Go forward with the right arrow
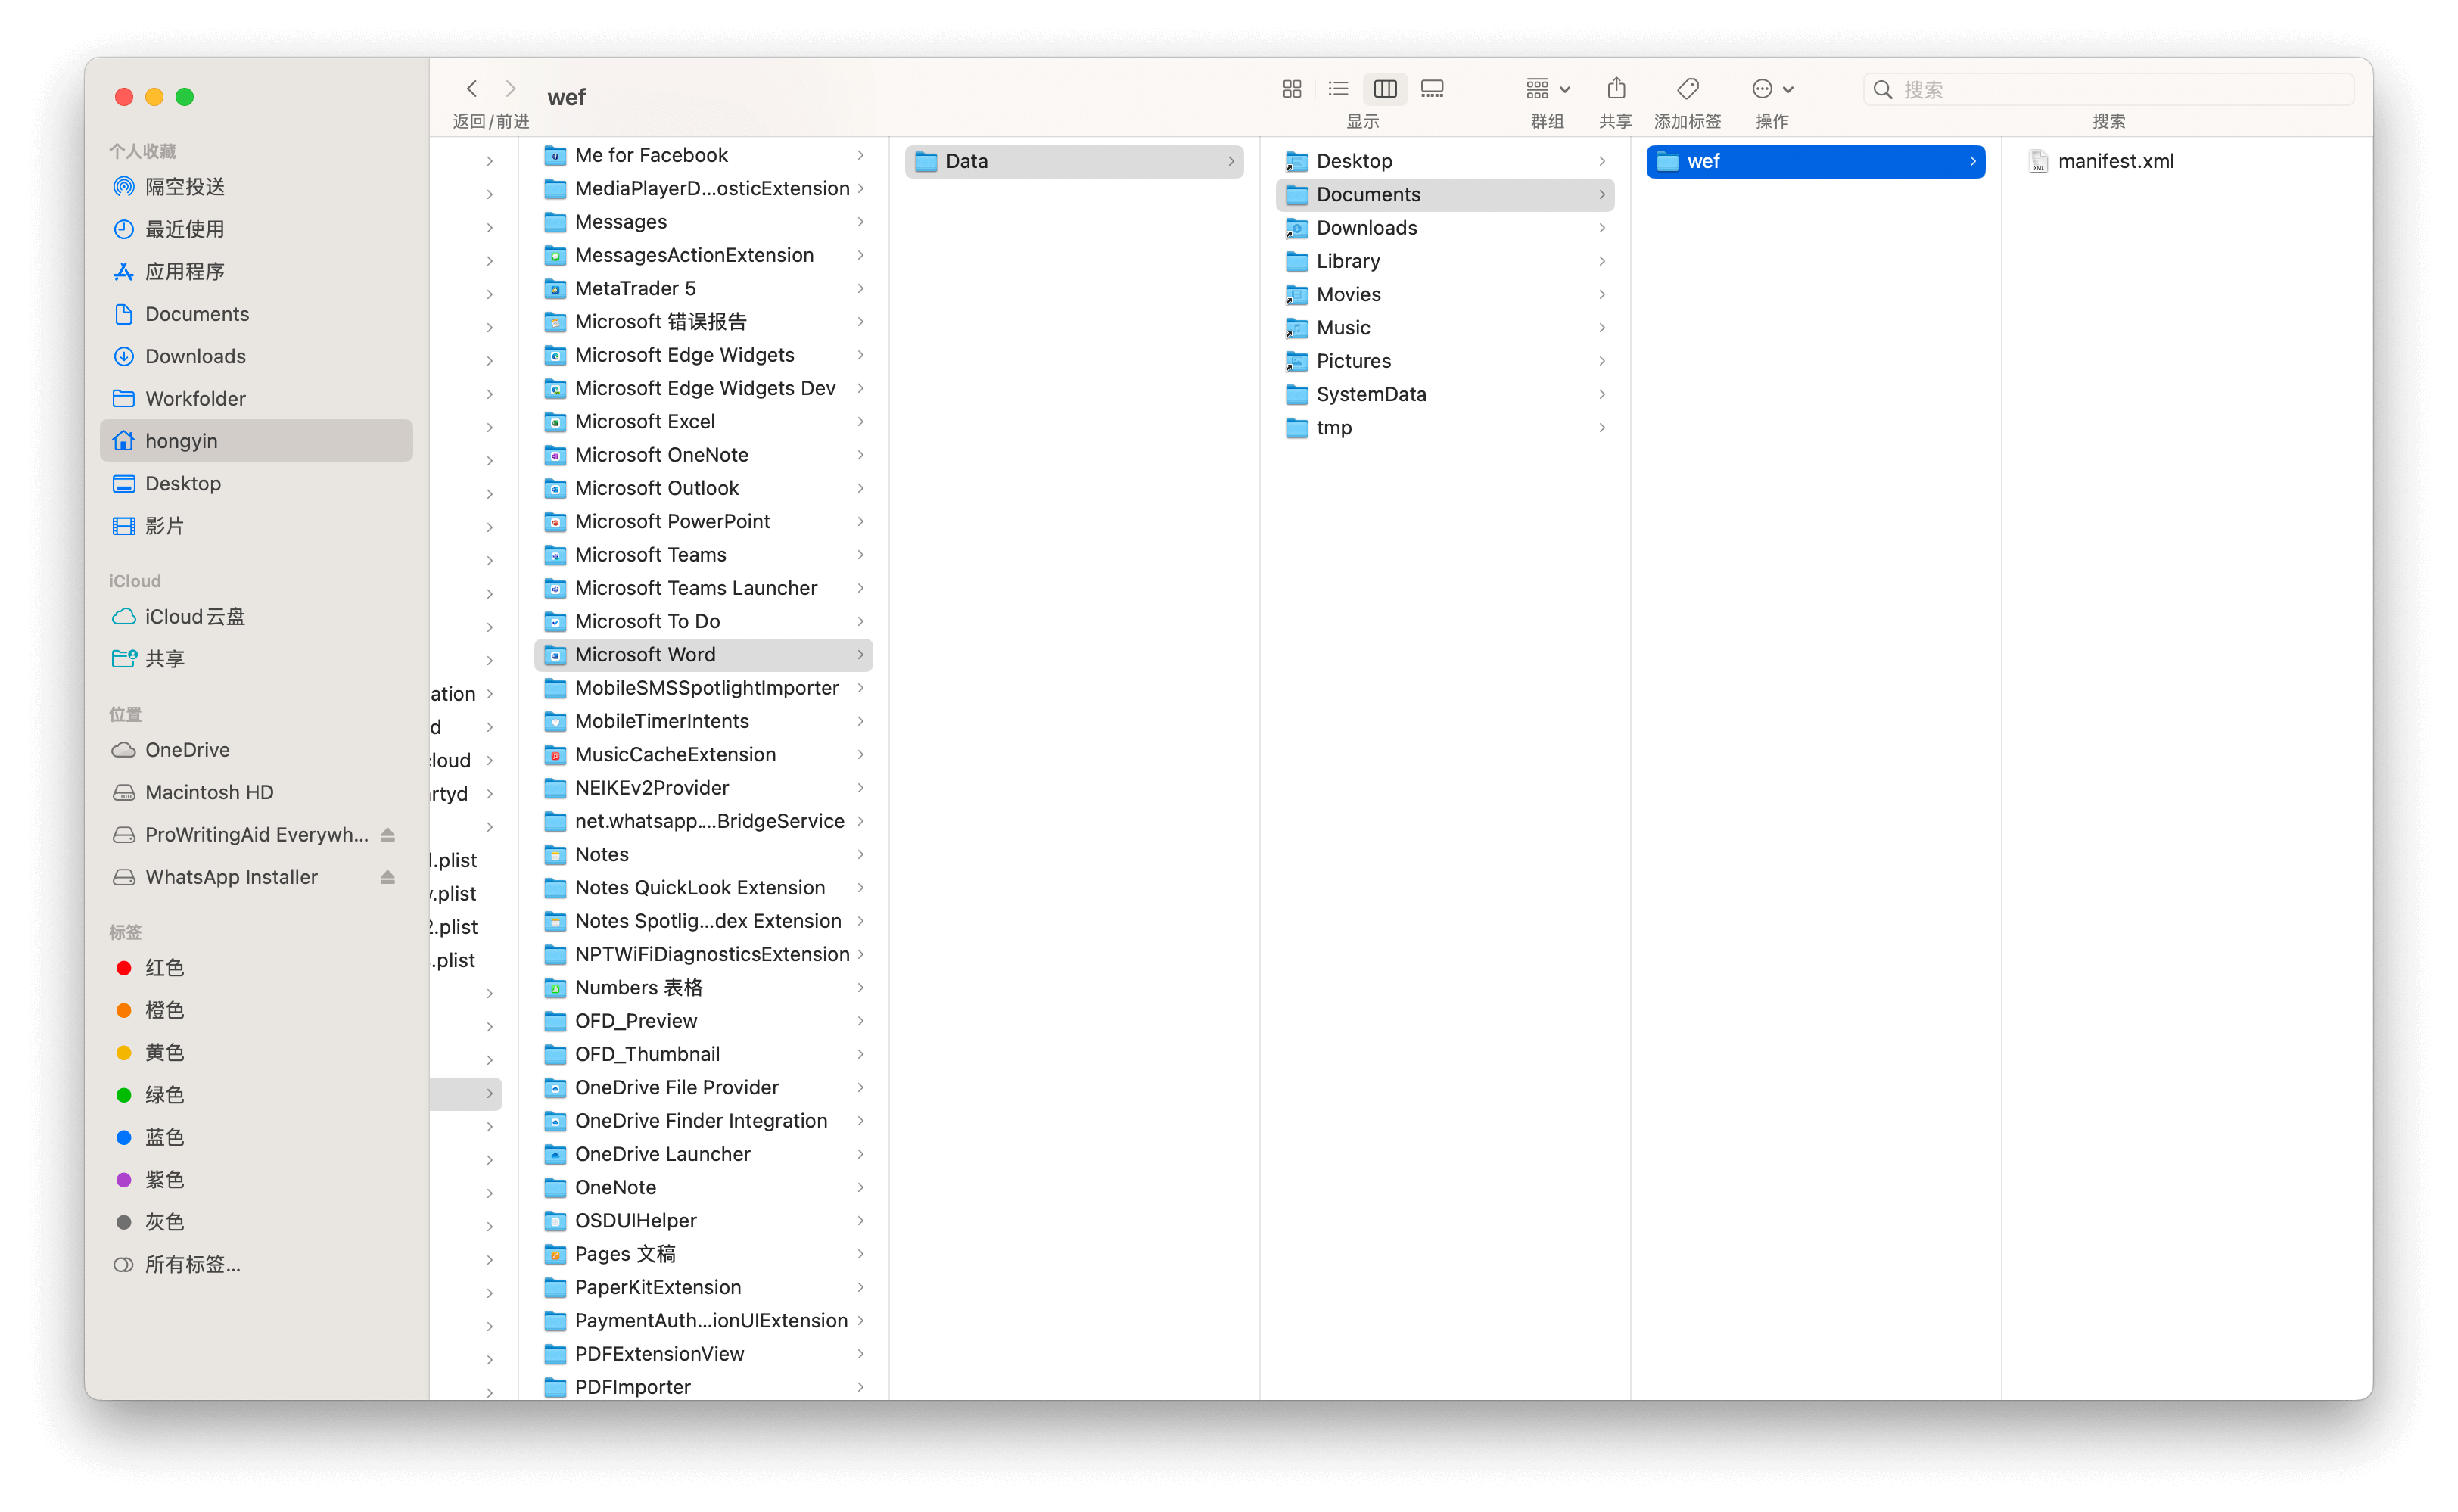This screenshot has height=1512, width=2458. coord(510,89)
